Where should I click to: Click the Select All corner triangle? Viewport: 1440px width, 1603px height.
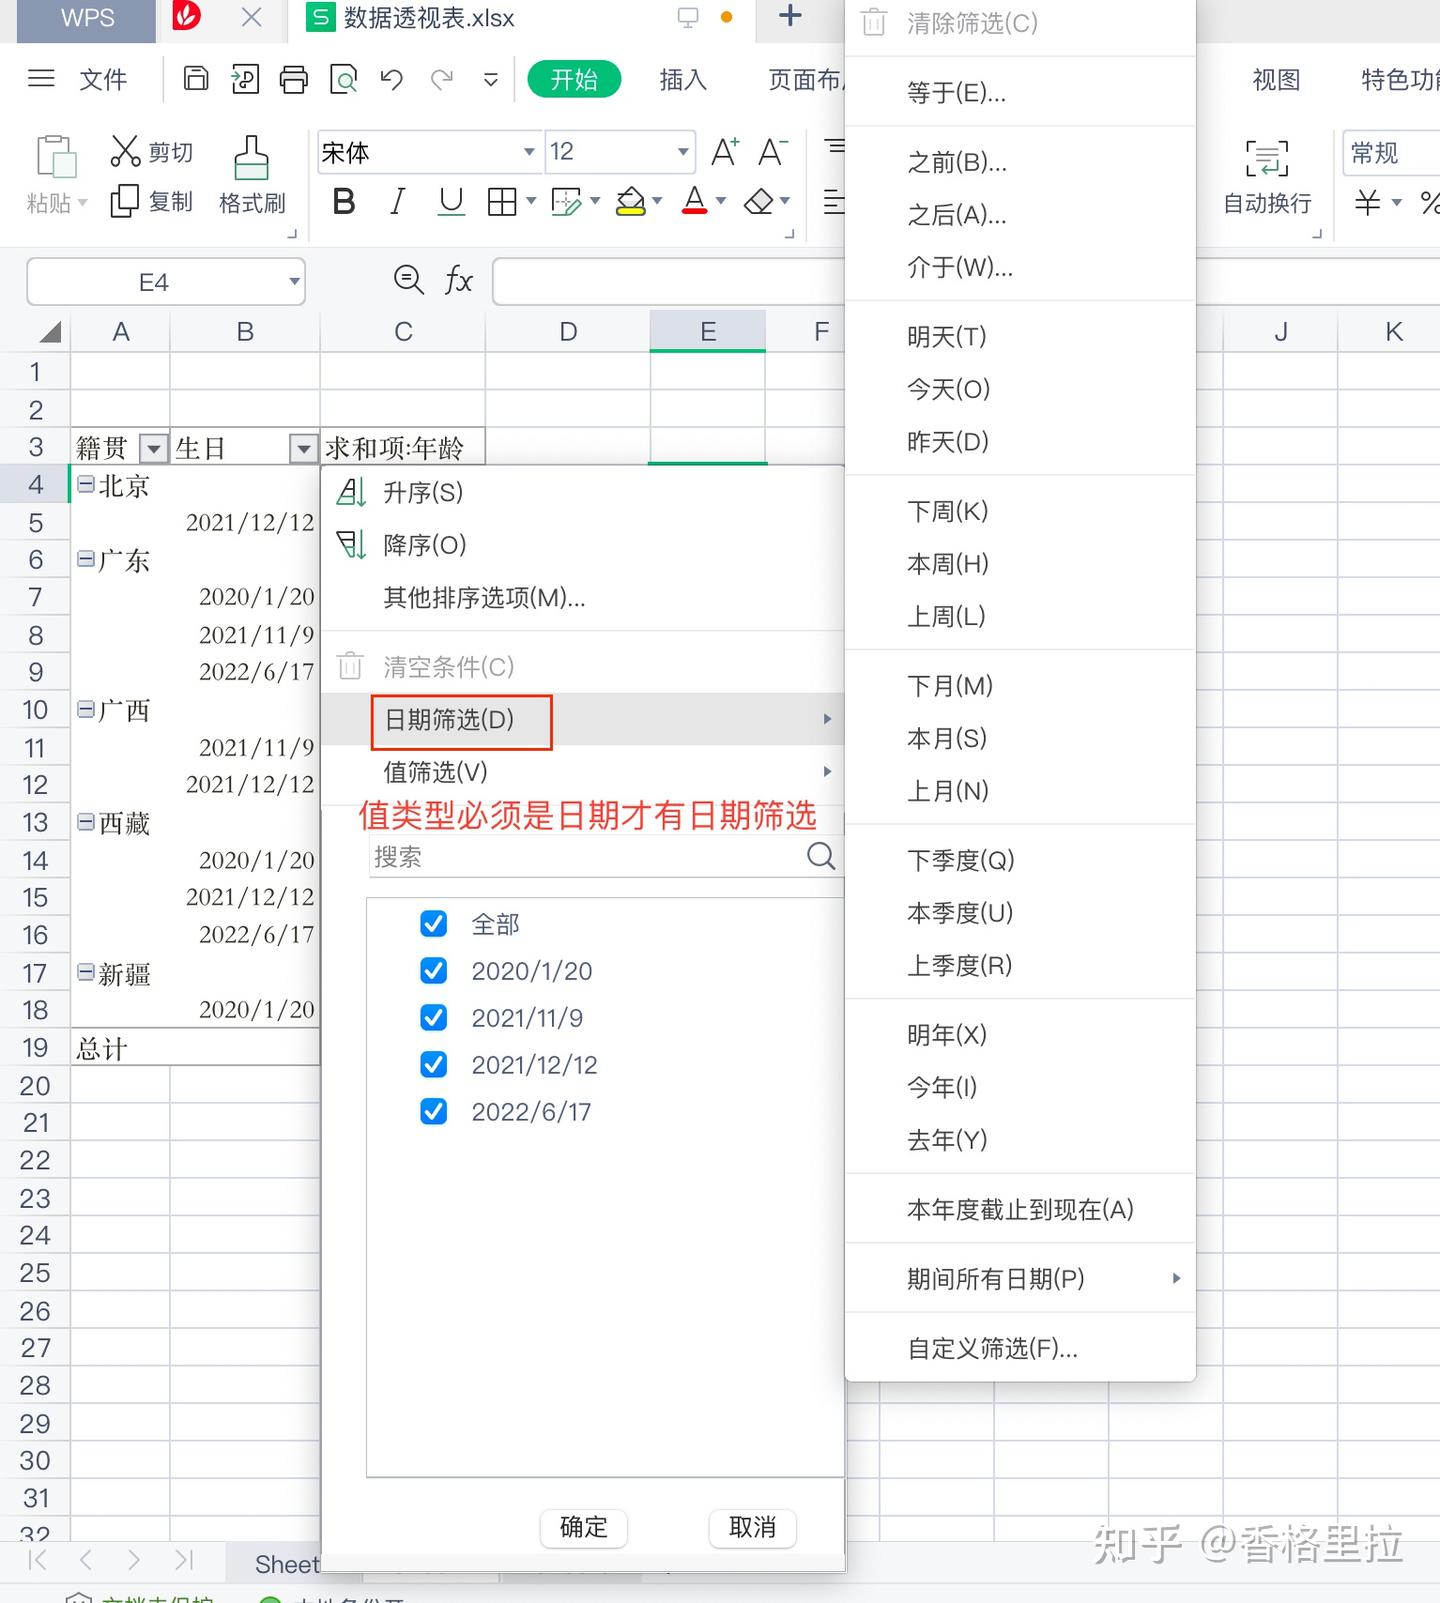[50, 332]
